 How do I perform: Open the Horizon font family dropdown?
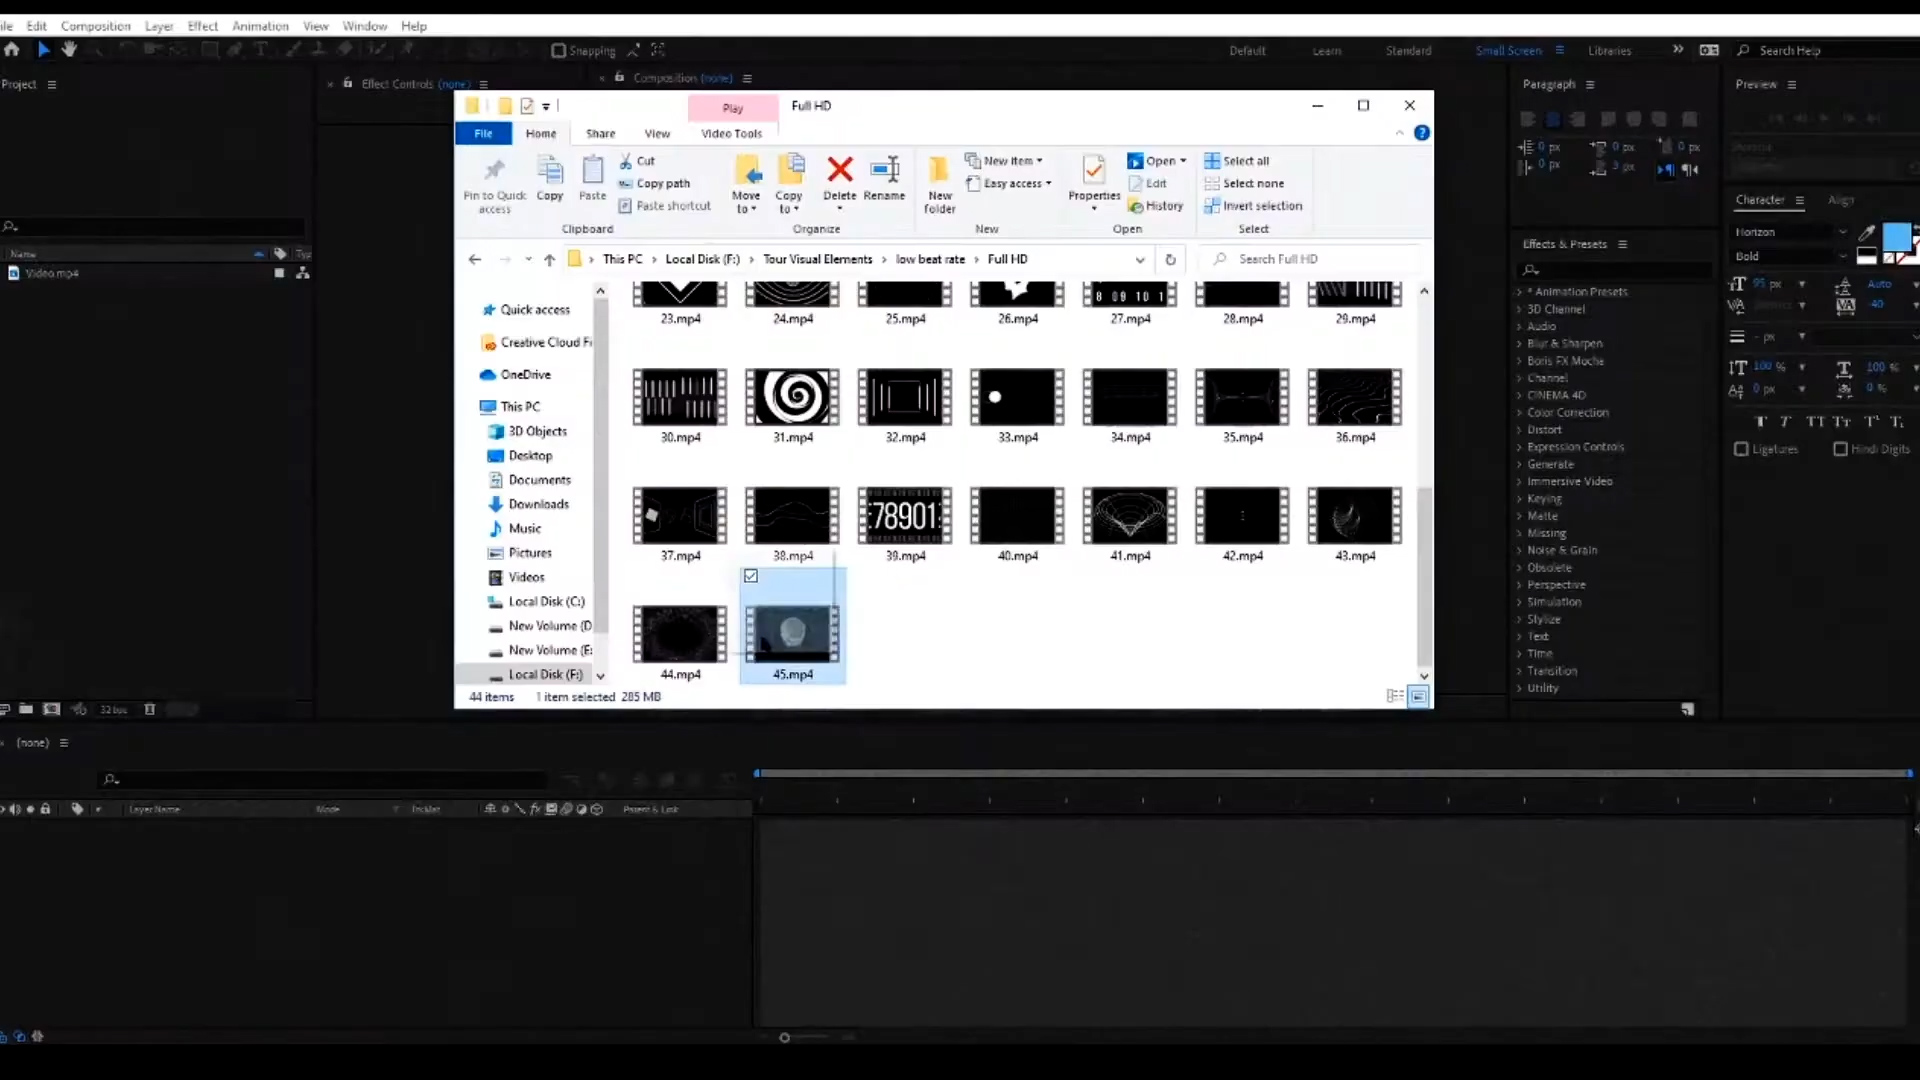[x=1842, y=232]
